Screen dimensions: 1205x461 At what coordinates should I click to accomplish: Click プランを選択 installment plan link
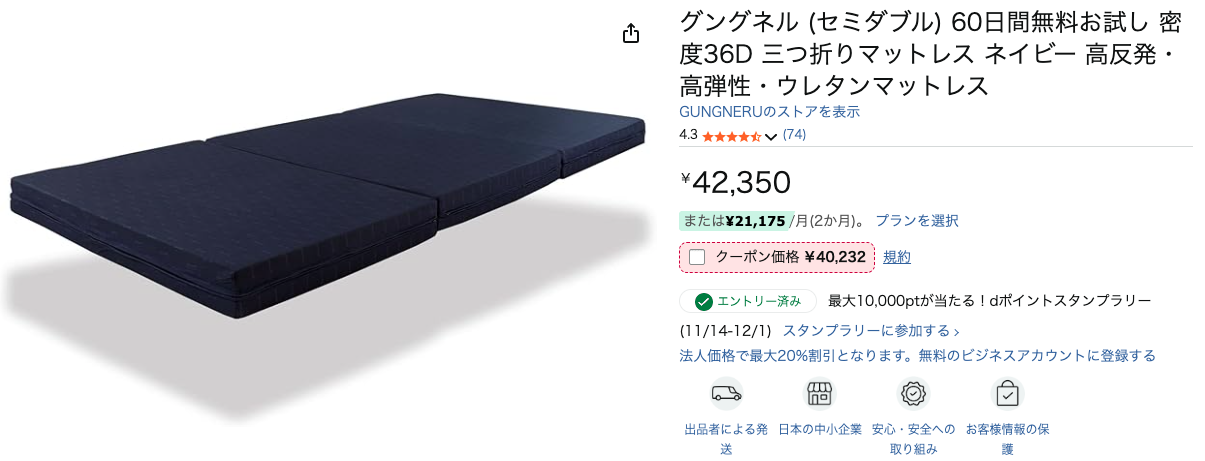coord(917,220)
